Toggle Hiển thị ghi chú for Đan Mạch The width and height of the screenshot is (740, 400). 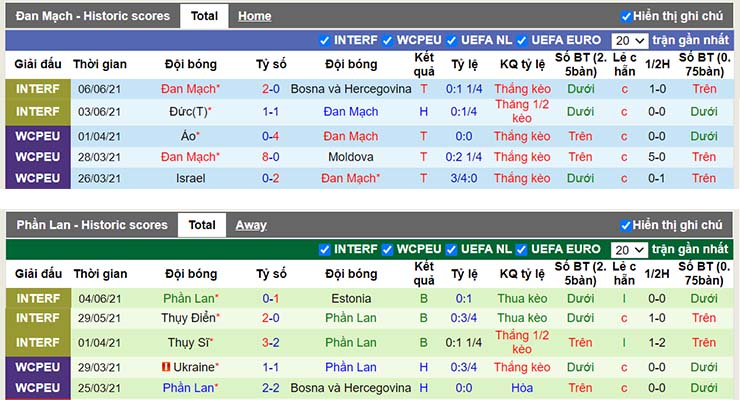click(x=626, y=17)
